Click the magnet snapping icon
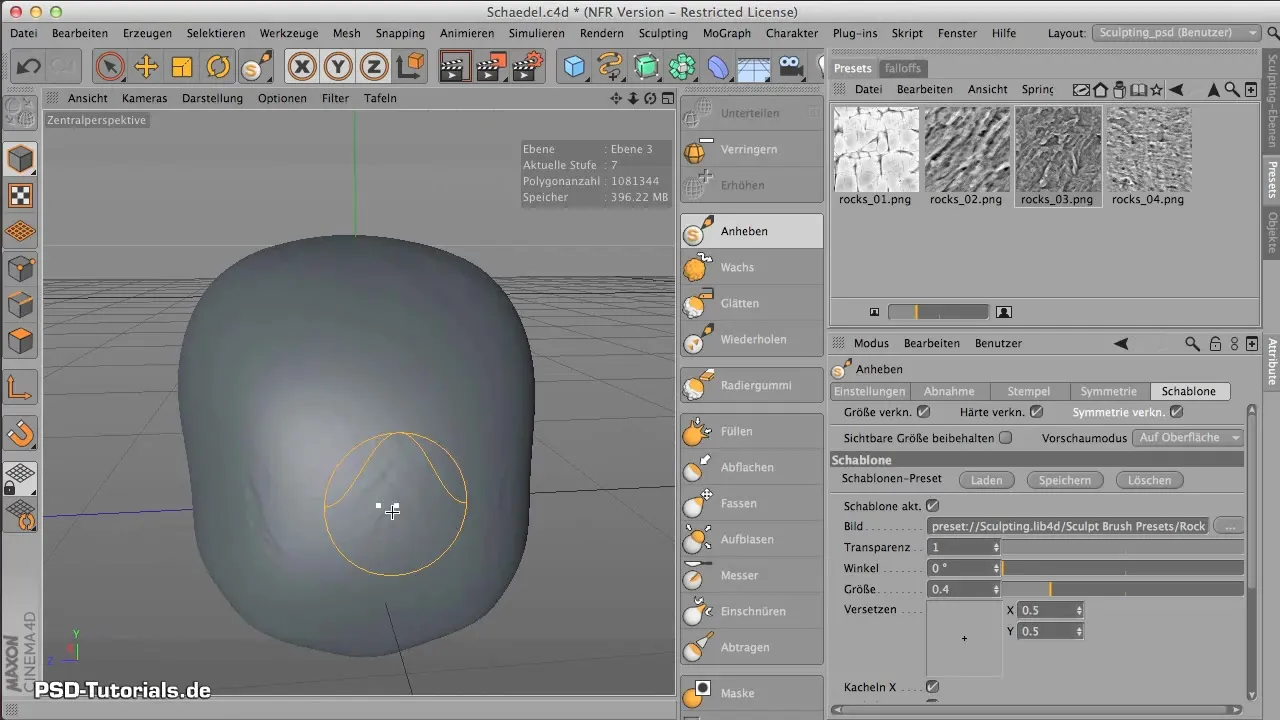Viewport: 1280px width, 720px height. pos(21,433)
